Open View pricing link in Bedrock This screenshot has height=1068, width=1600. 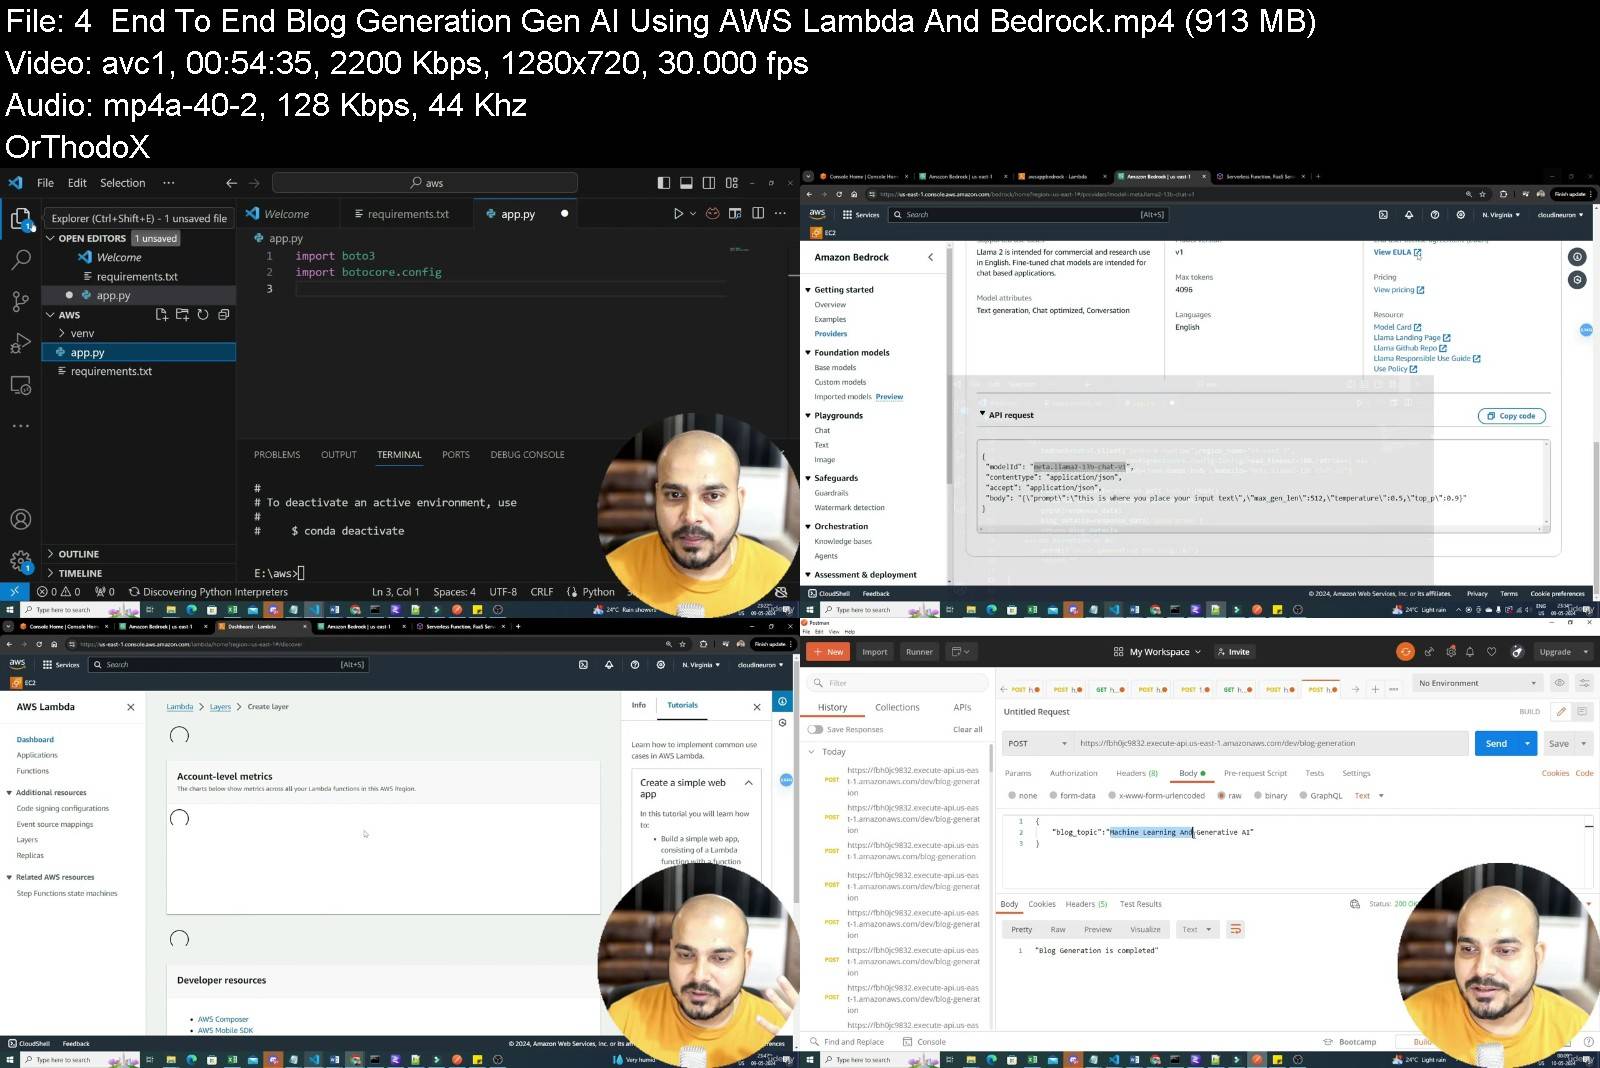point(1399,290)
